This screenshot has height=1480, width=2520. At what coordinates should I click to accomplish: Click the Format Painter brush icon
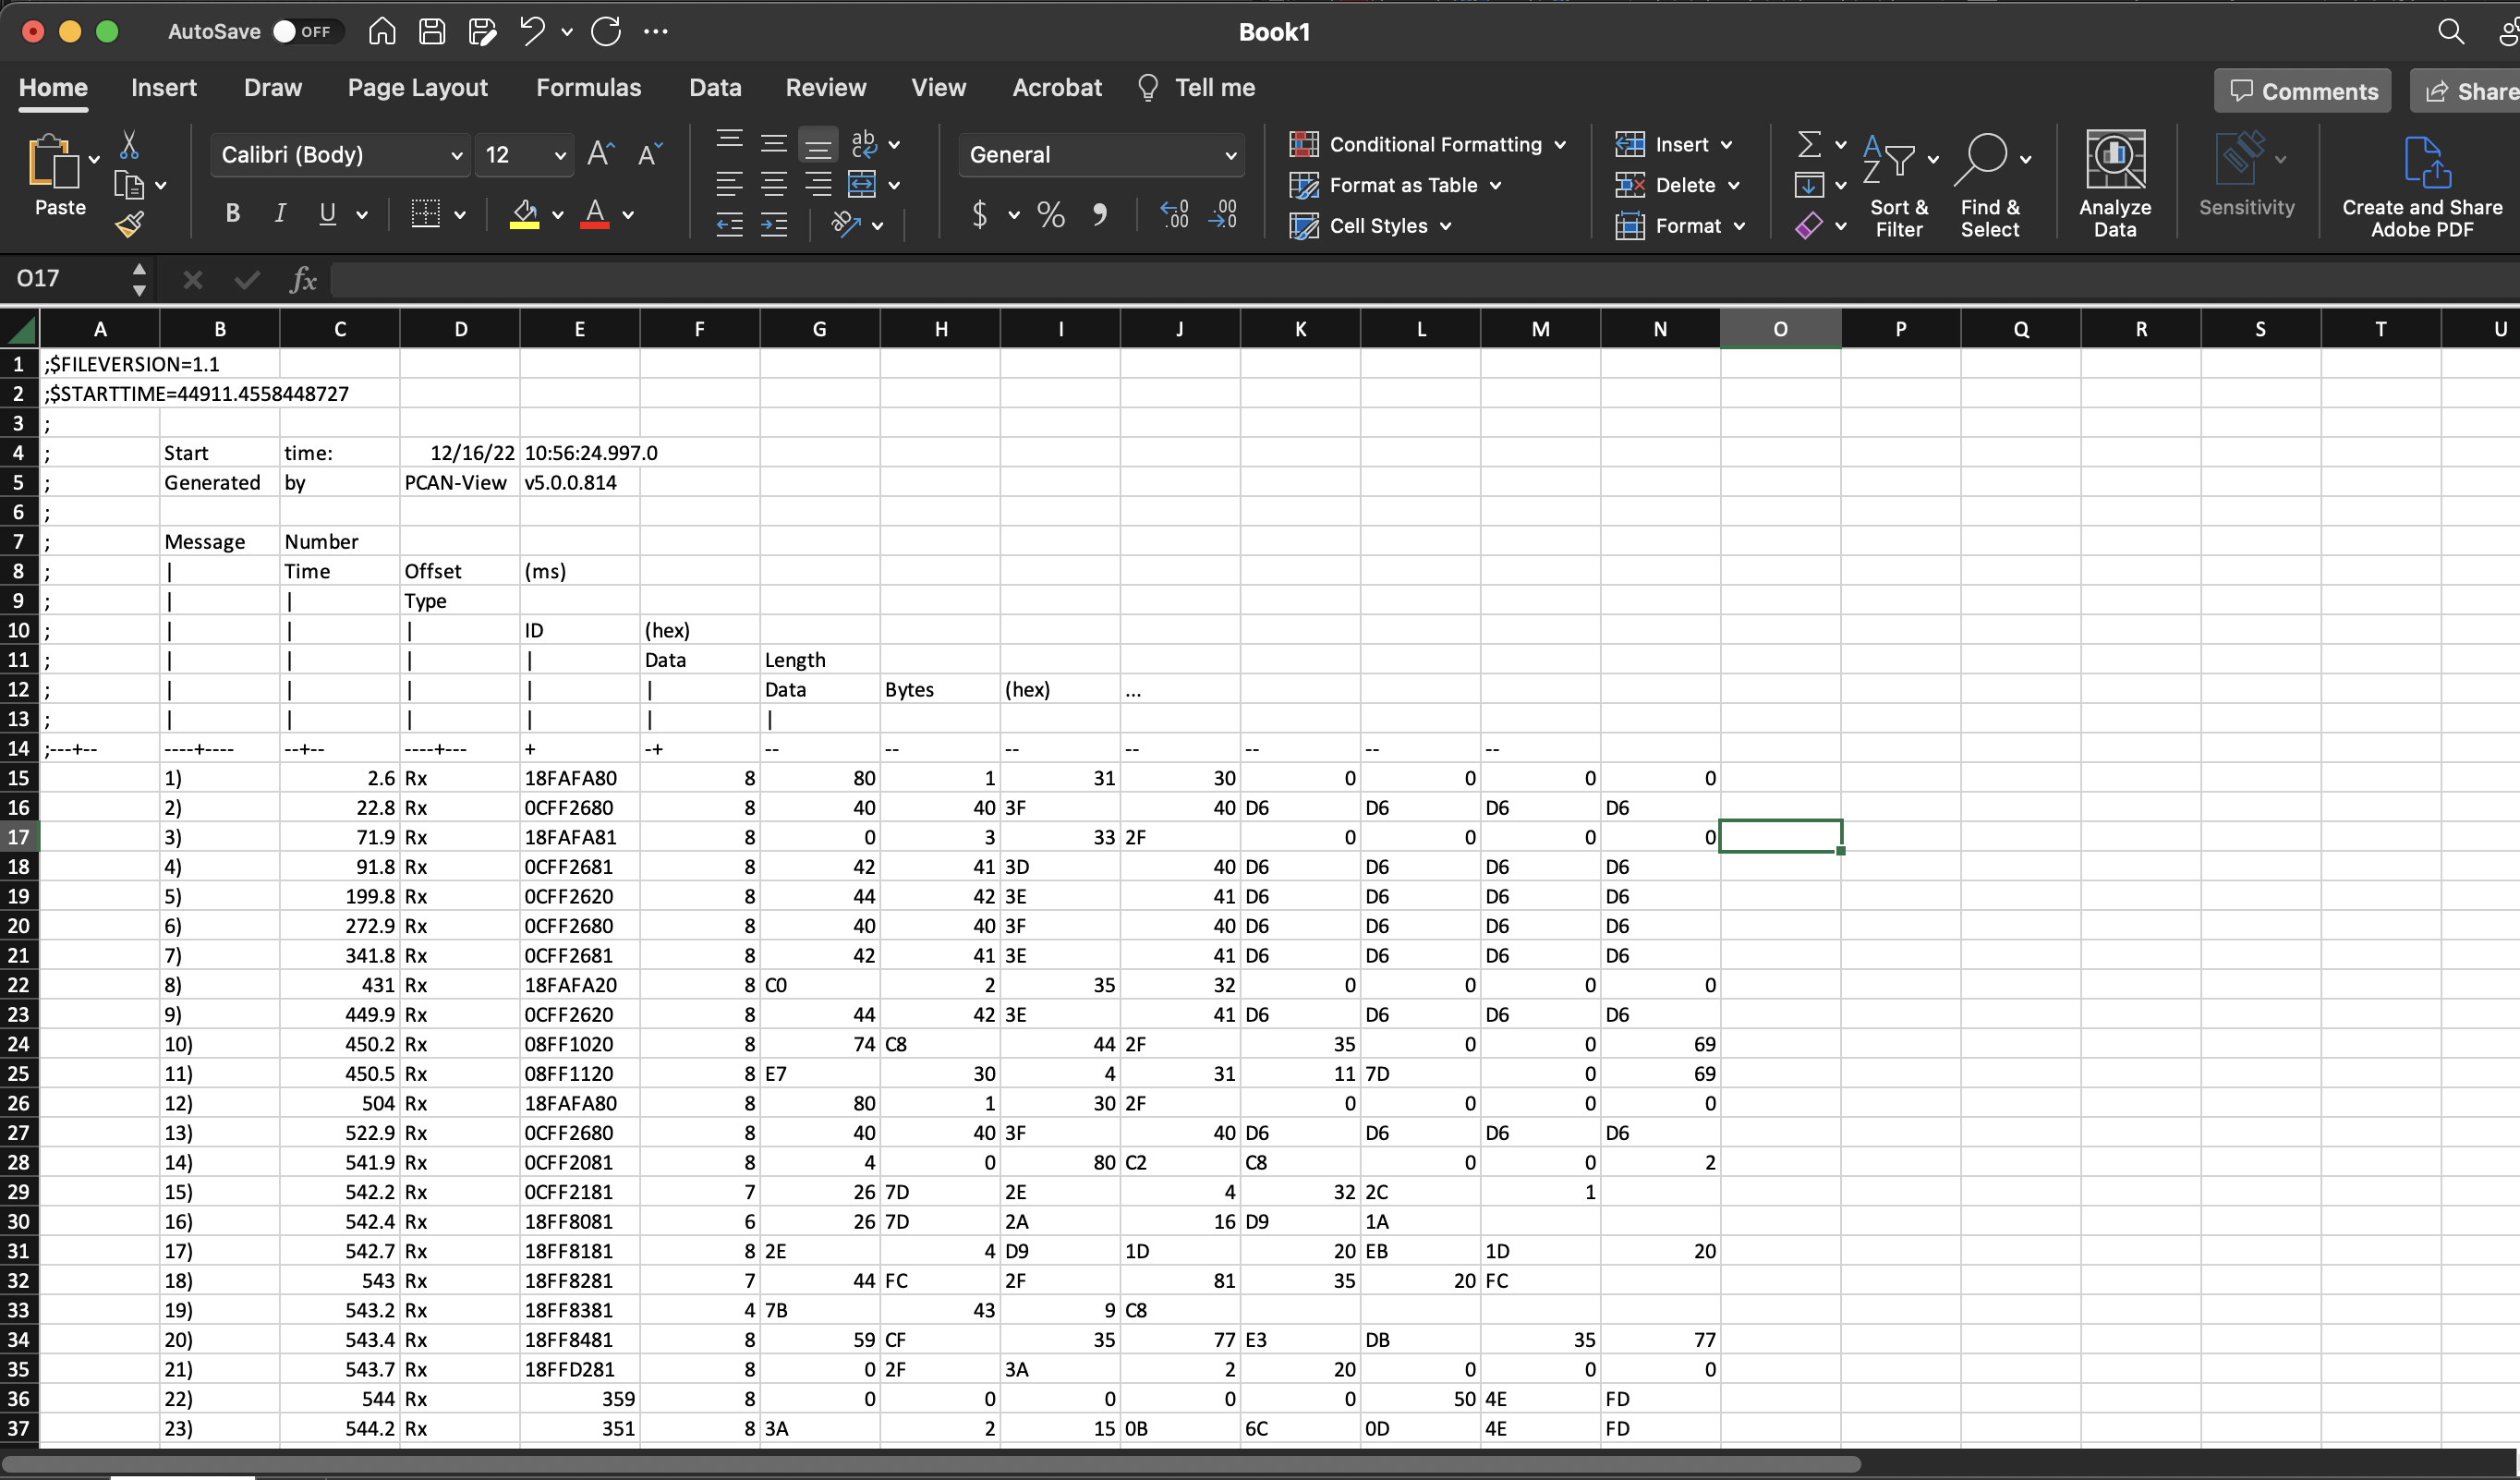click(130, 225)
